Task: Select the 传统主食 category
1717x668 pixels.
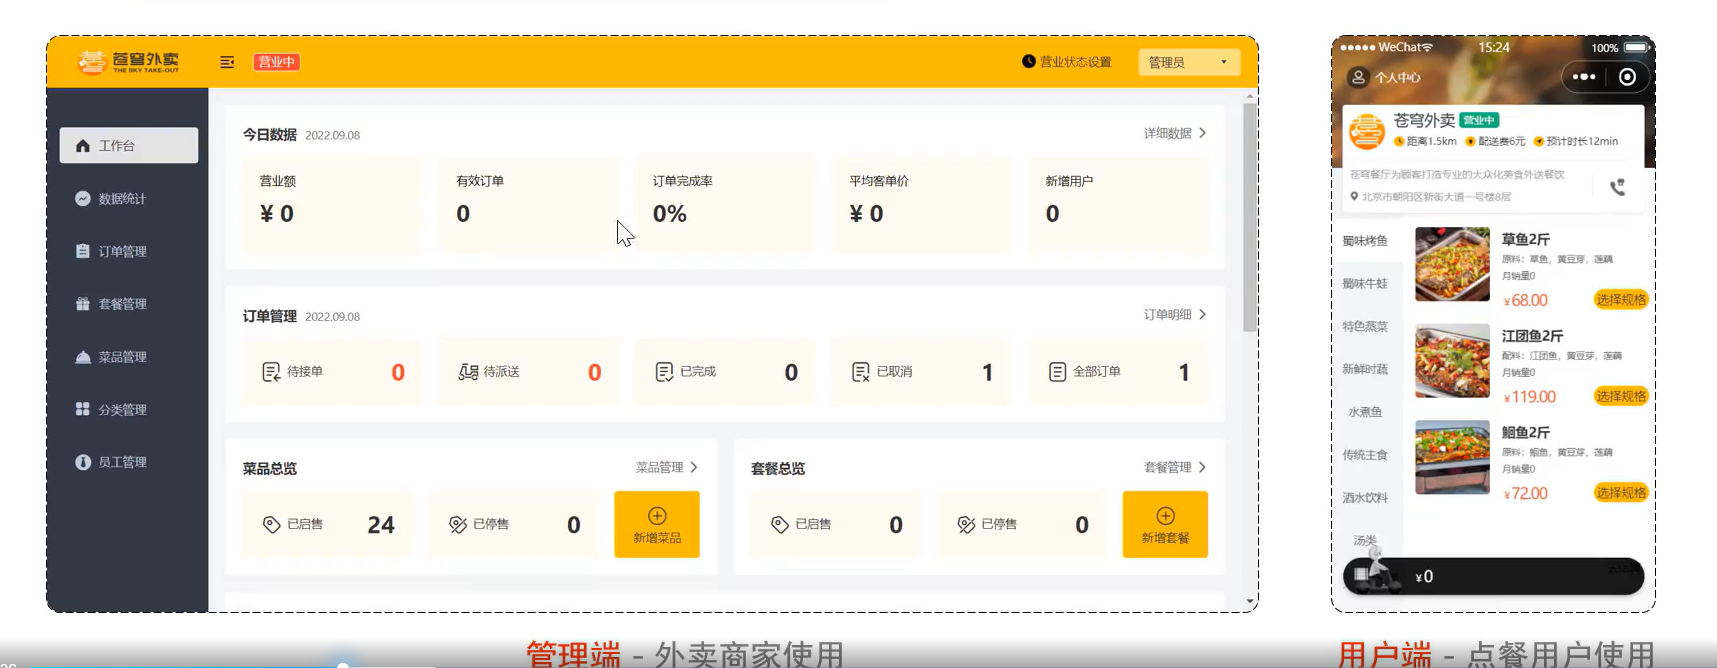Action: coord(1365,455)
